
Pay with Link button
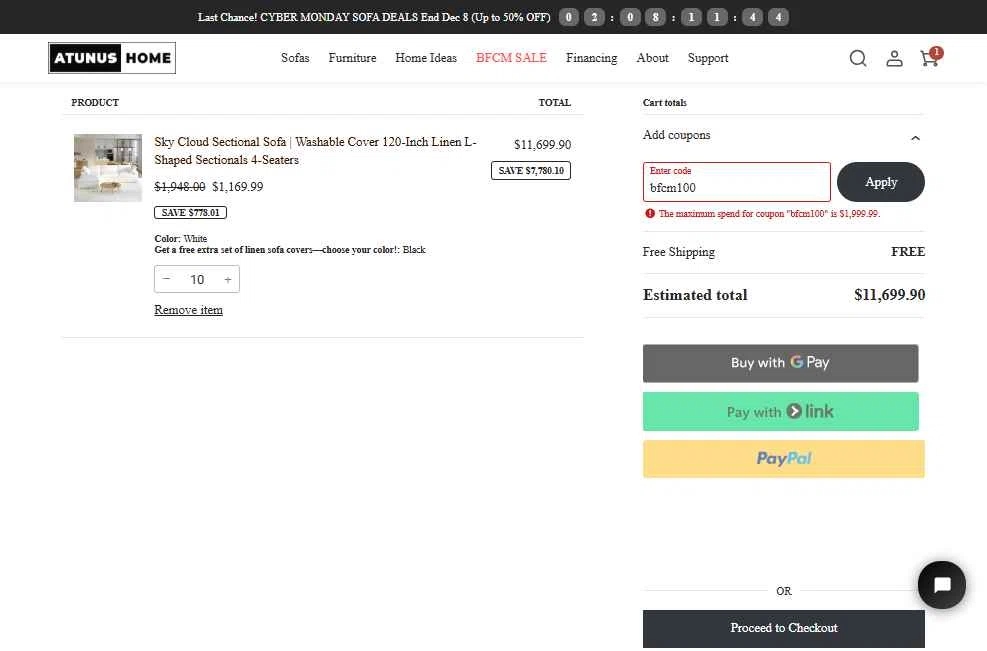click(x=781, y=412)
